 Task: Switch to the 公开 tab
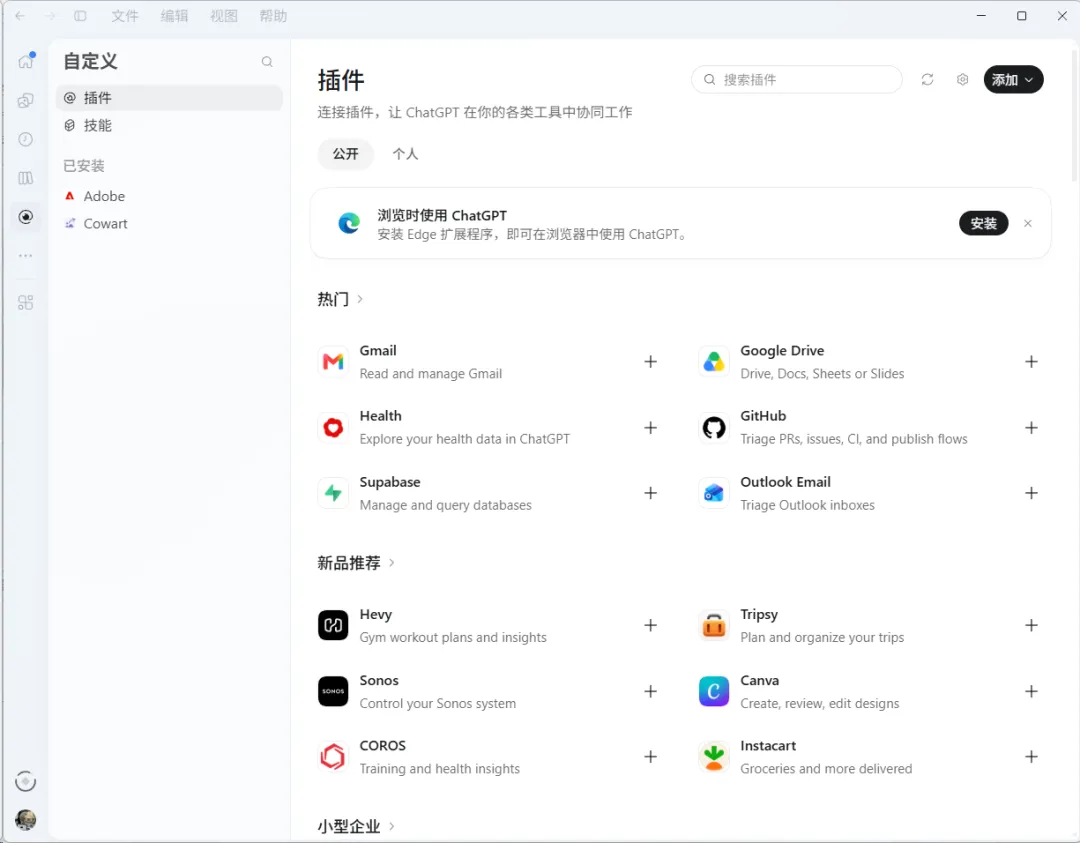tap(346, 154)
